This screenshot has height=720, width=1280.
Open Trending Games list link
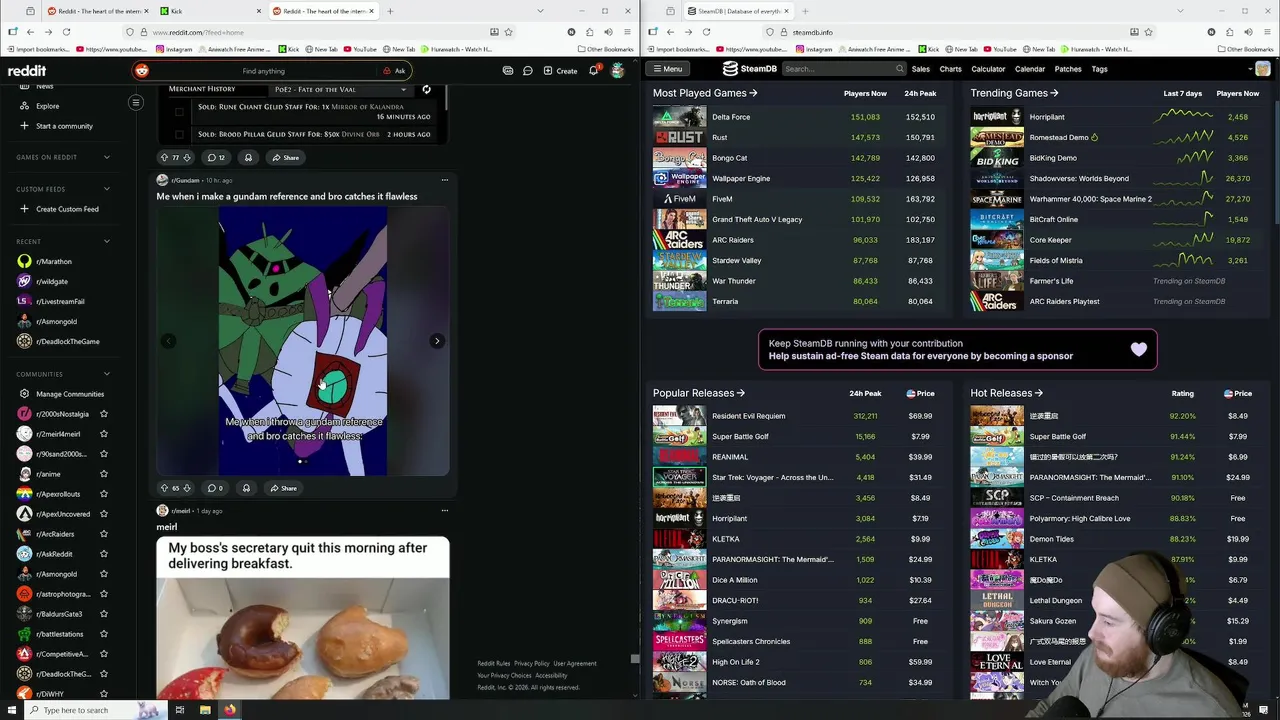[1015, 93]
